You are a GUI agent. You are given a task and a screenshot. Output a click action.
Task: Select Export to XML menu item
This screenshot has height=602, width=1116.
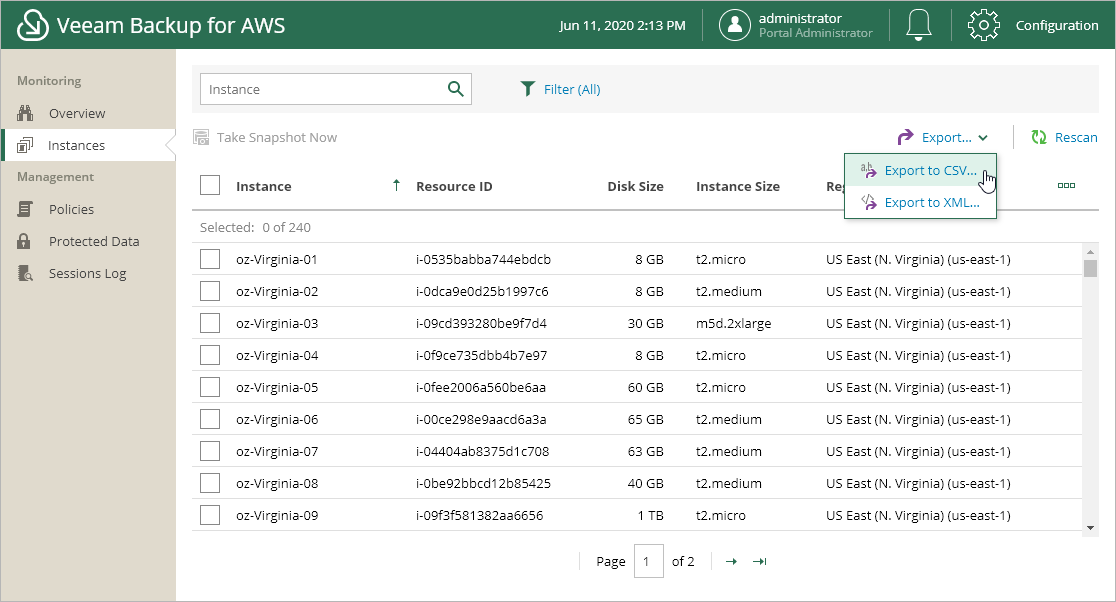(920, 202)
